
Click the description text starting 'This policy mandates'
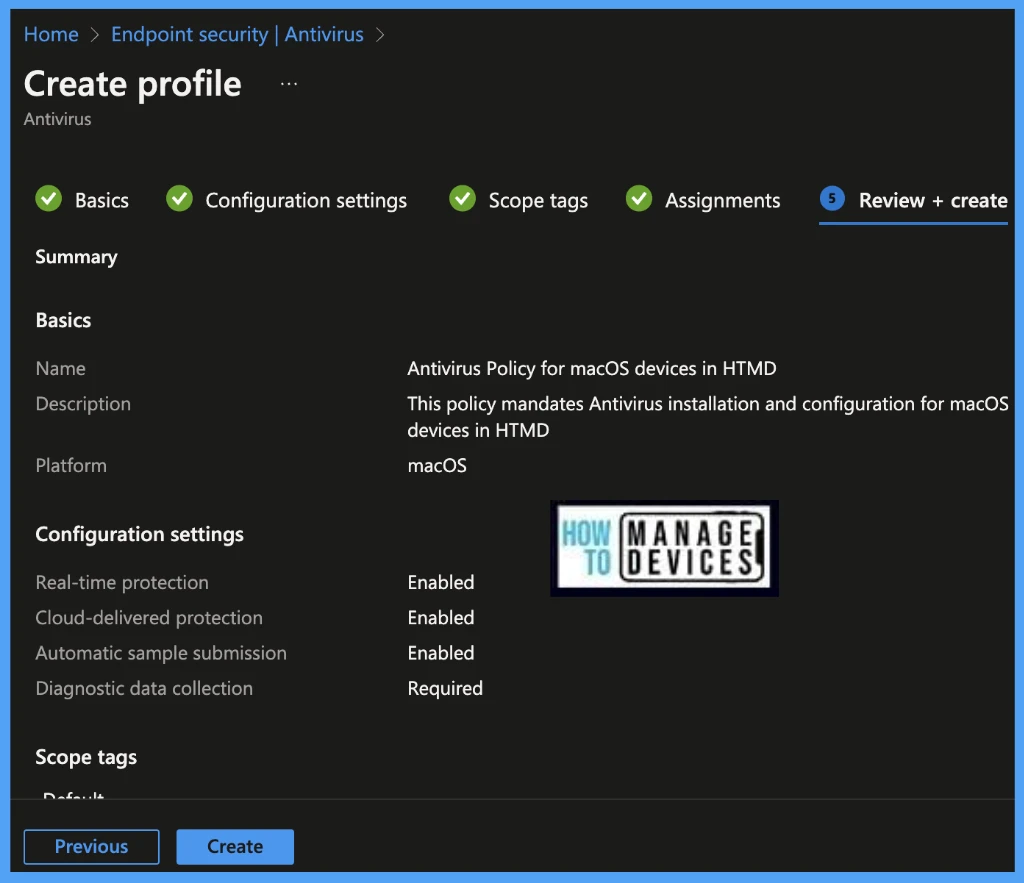(708, 417)
